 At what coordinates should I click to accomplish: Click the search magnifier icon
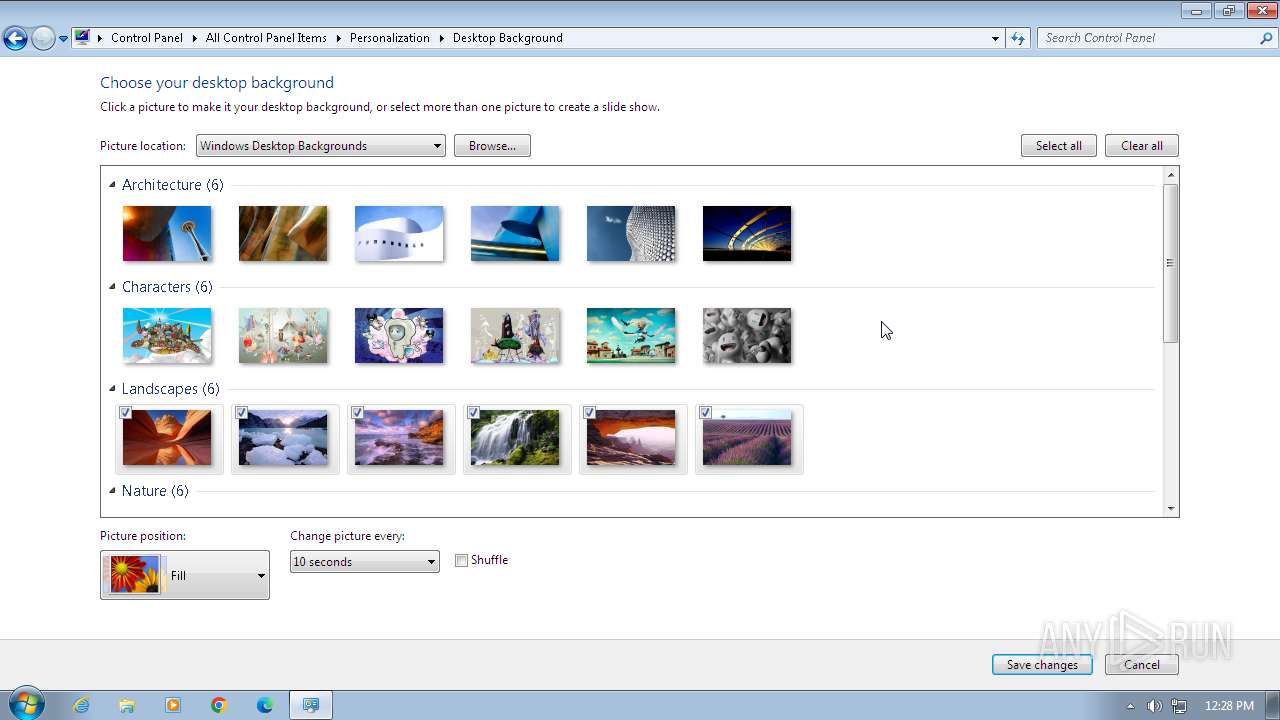click(1267, 38)
